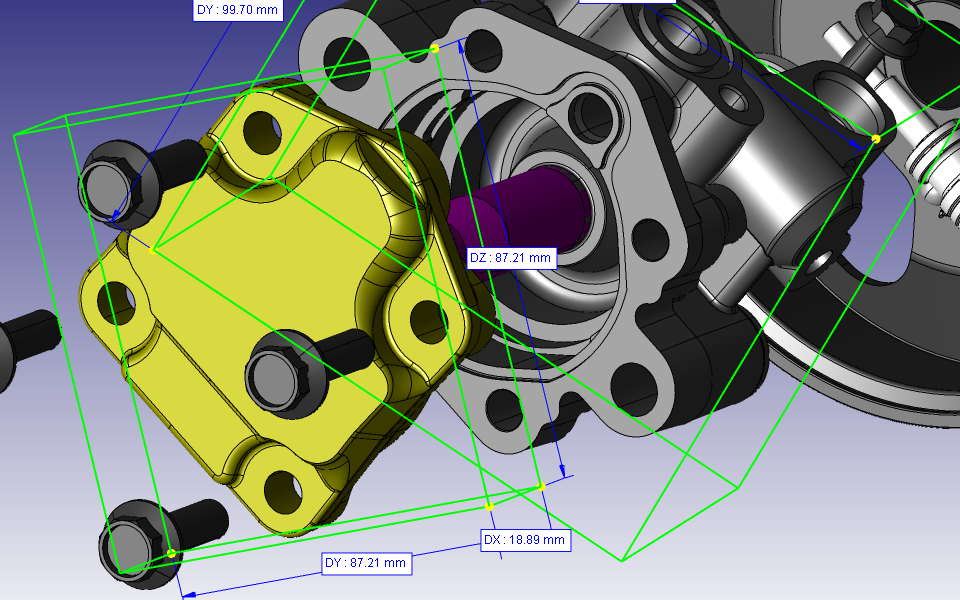Pick the top hole of the yellow cover

pyautogui.click(x=262, y=126)
